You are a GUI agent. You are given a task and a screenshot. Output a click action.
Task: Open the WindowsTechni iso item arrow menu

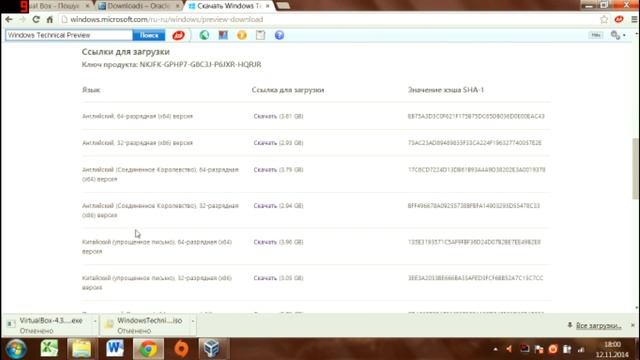(193, 321)
